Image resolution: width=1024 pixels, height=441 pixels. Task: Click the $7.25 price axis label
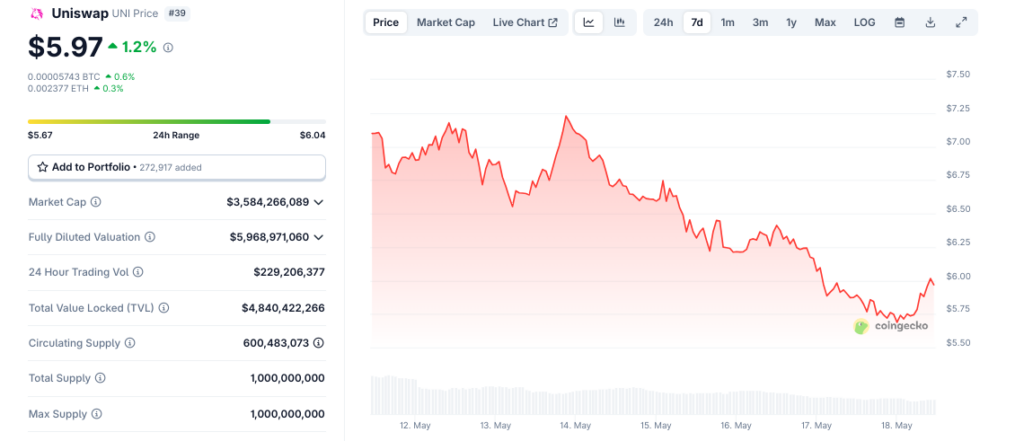(958, 108)
